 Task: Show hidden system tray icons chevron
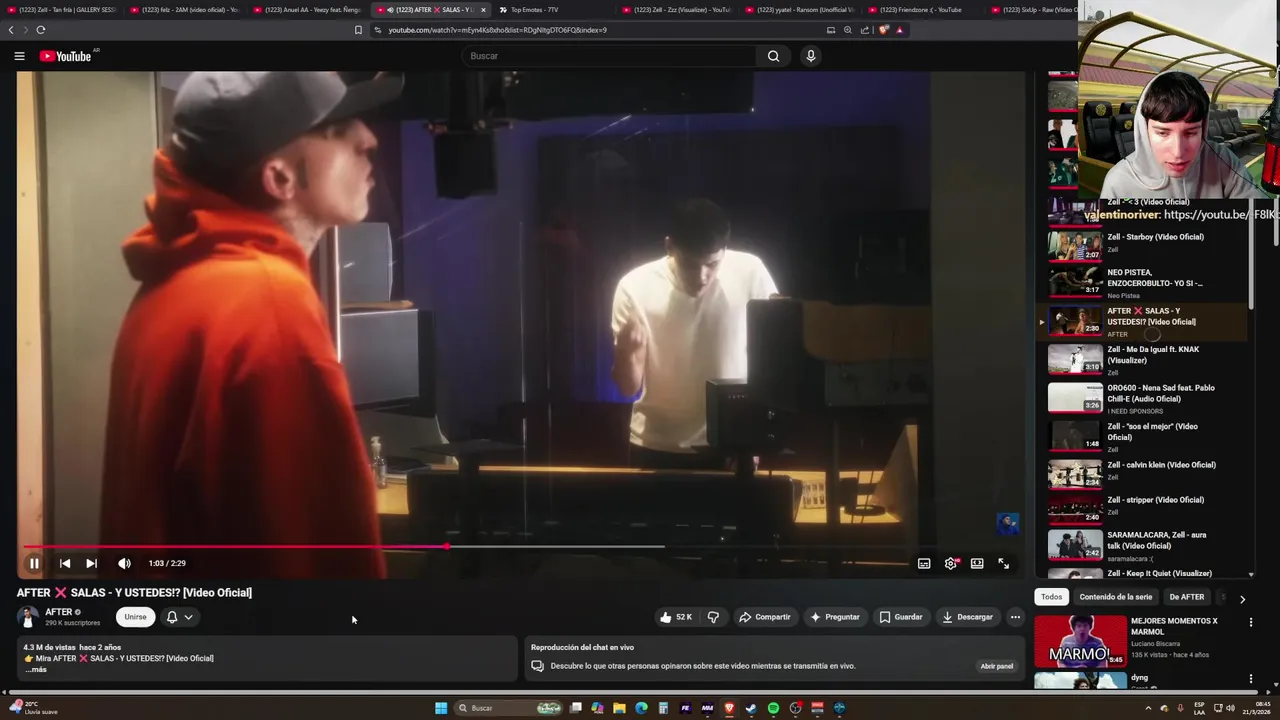coord(1148,708)
